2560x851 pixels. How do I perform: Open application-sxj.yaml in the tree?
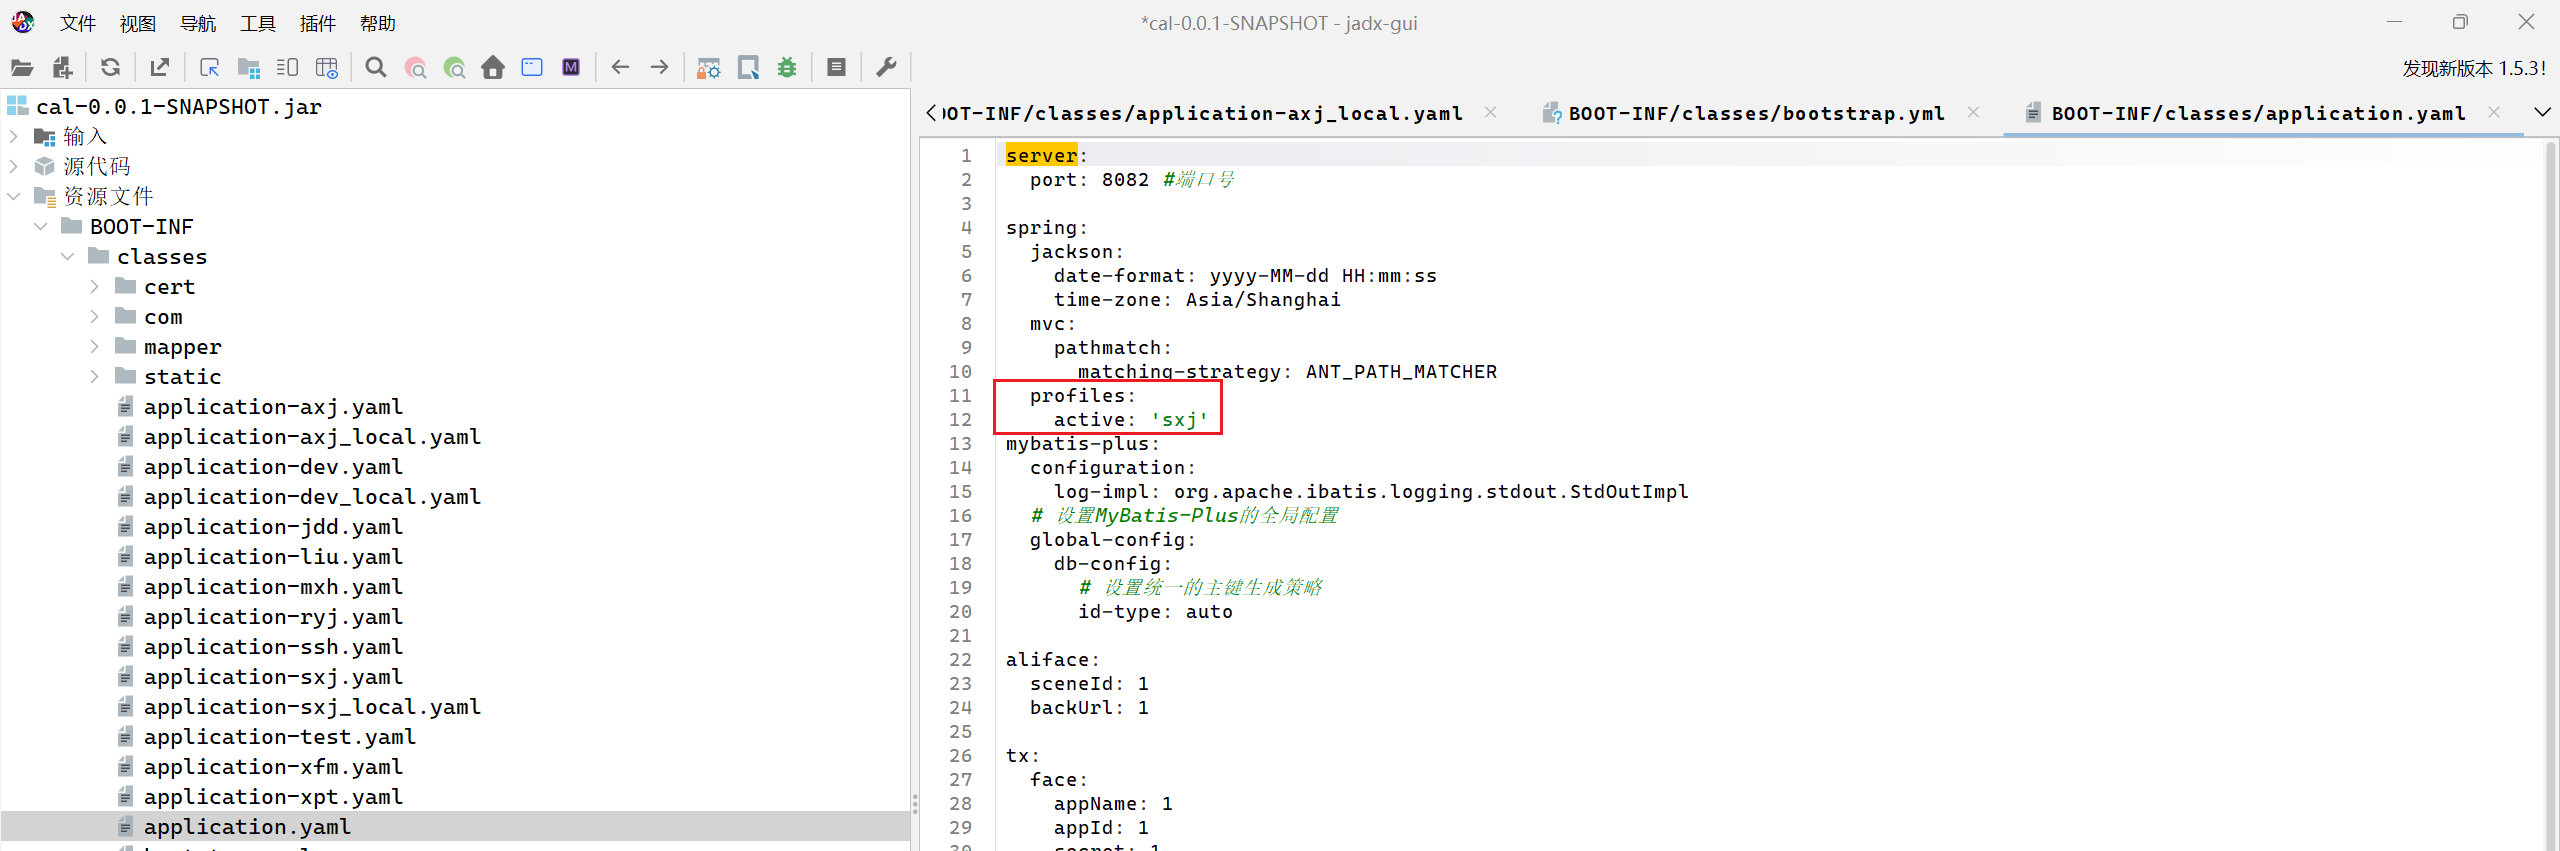[272, 677]
